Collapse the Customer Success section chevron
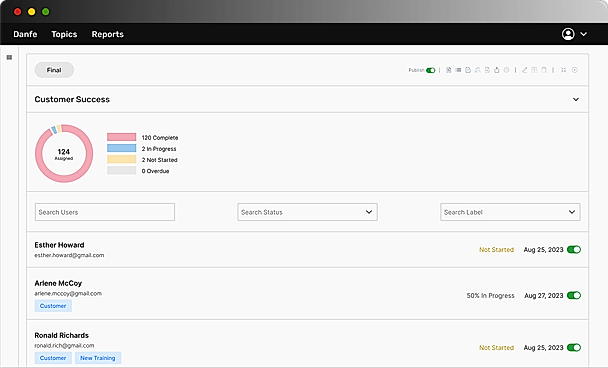The image size is (608, 368). (576, 99)
